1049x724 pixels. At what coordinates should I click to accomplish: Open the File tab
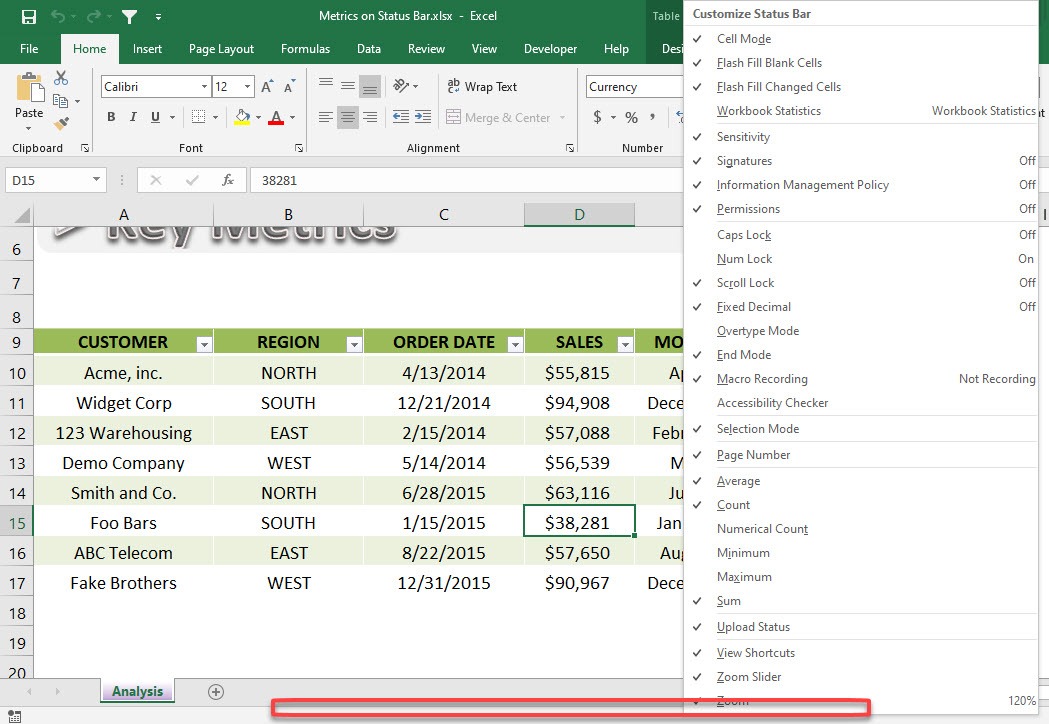29,49
